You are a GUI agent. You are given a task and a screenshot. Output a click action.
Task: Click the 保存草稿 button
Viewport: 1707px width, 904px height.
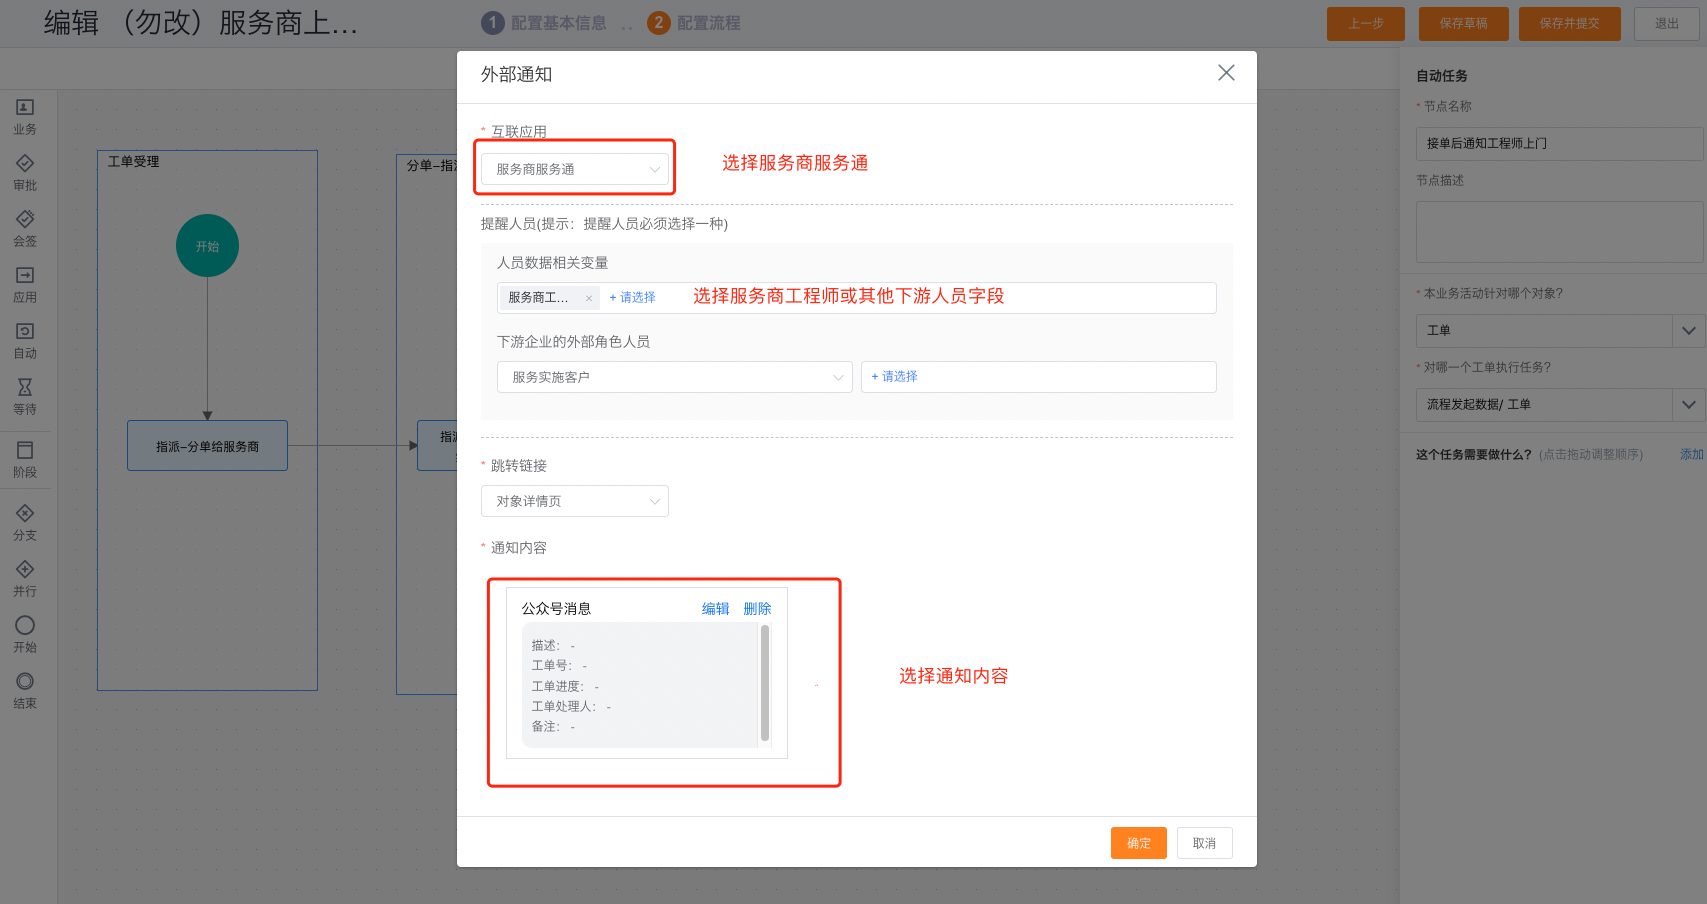(x=1464, y=24)
